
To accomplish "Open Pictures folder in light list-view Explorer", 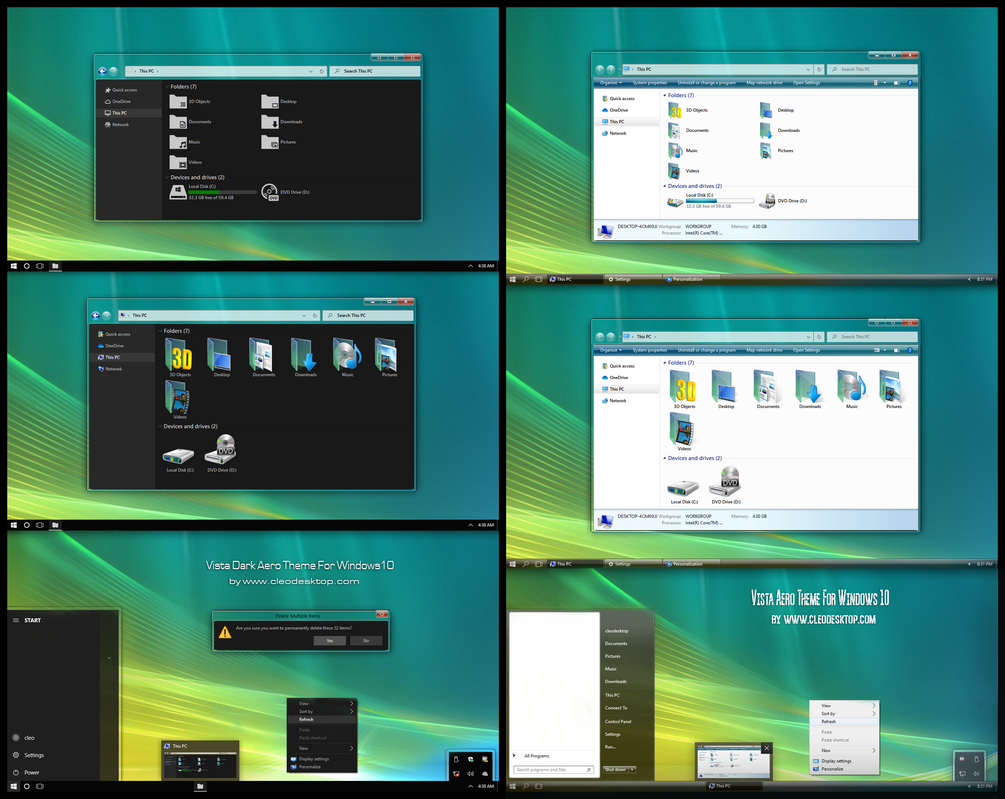I will (777, 151).
